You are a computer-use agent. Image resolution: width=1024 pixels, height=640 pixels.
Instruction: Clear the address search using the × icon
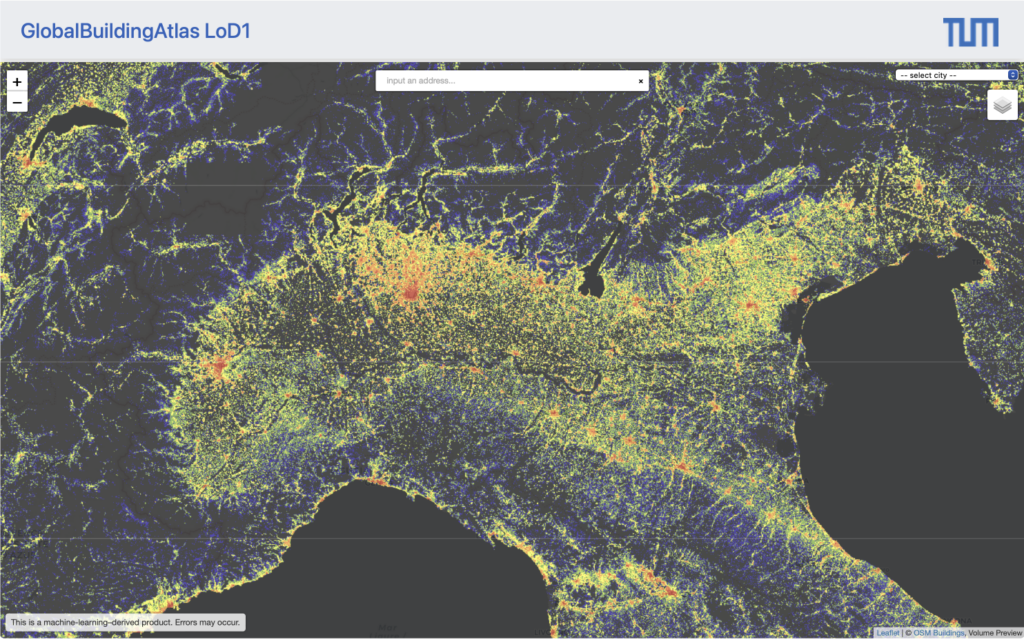(x=640, y=81)
